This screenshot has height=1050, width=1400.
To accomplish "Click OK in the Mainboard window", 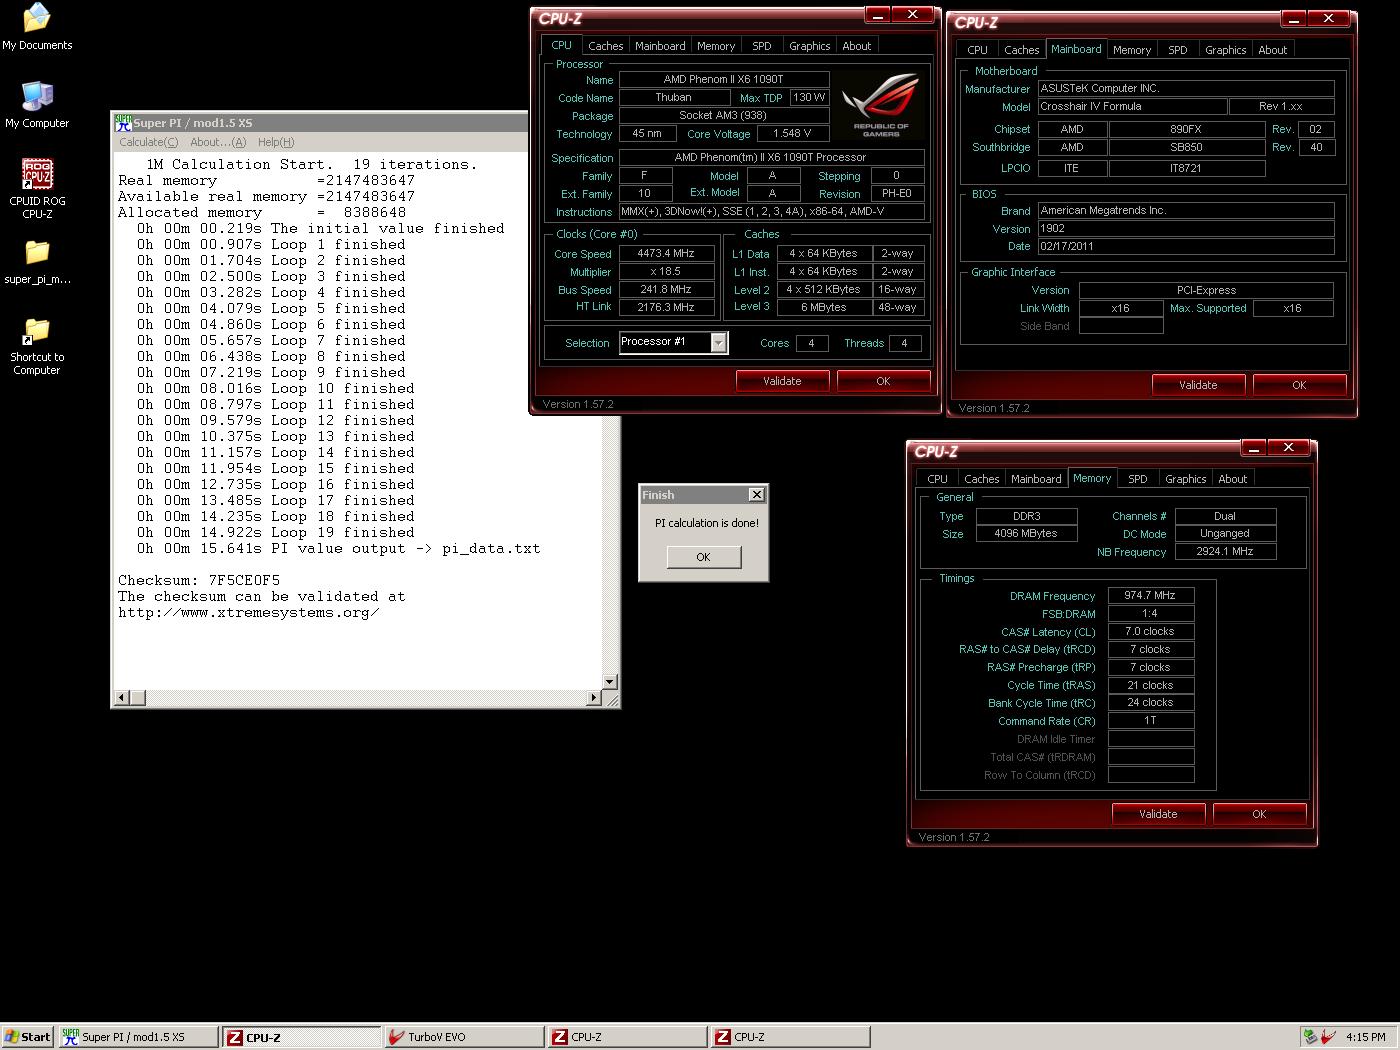I will [1299, 385].
